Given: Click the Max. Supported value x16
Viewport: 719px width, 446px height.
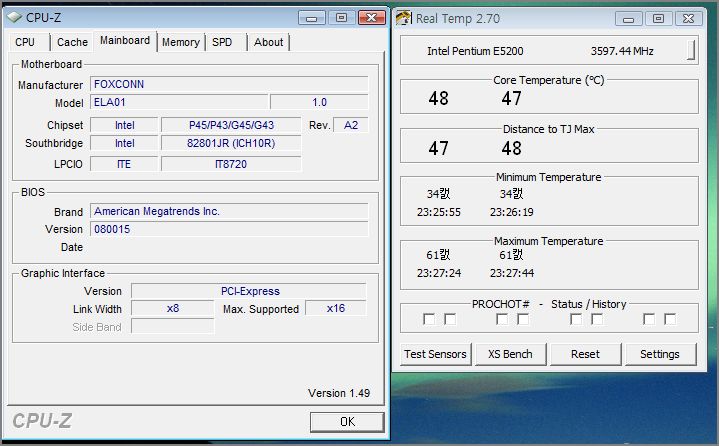Looking at the screenshot, I should point(336,308).
